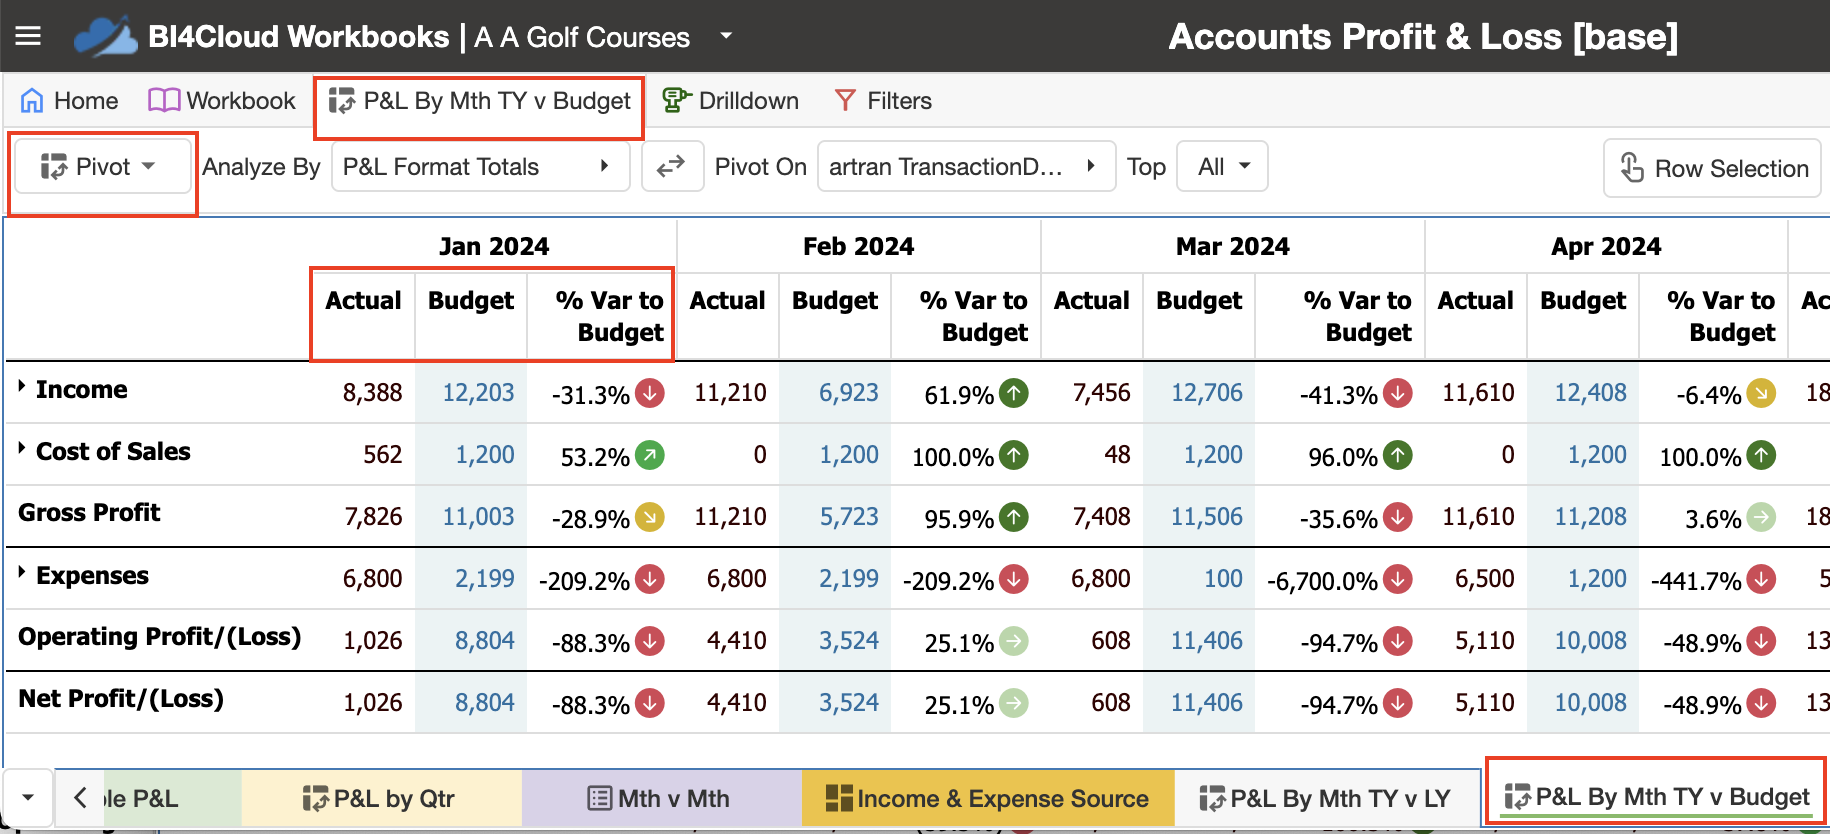Click Net Profit Apr budget value 10,008
Screen dimensions: 1830x834
point(1590,703)
